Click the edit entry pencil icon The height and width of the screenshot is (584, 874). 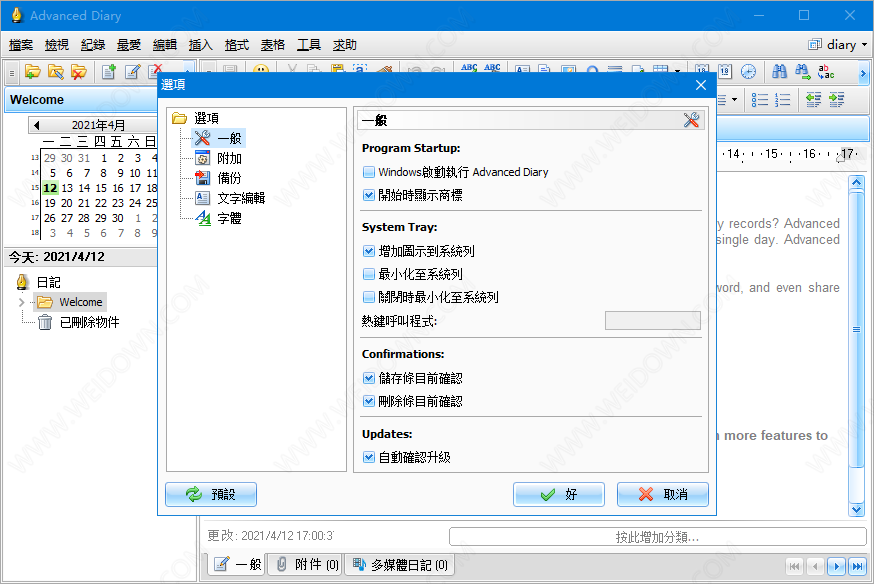pos(133,71)
